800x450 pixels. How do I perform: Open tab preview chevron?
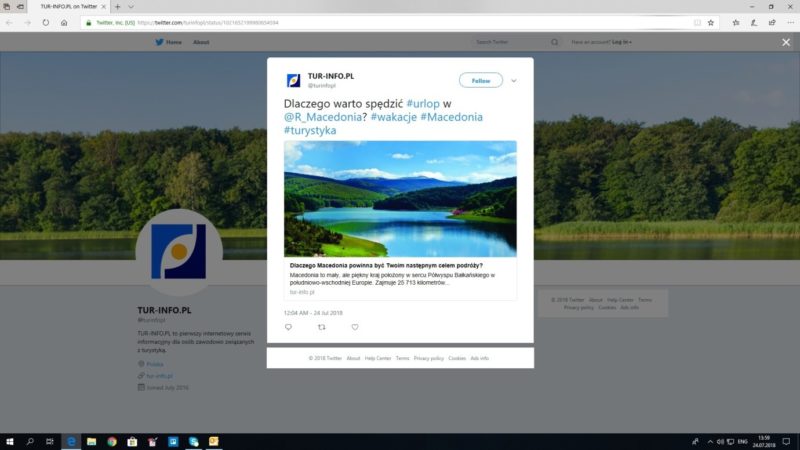[131, 7]
